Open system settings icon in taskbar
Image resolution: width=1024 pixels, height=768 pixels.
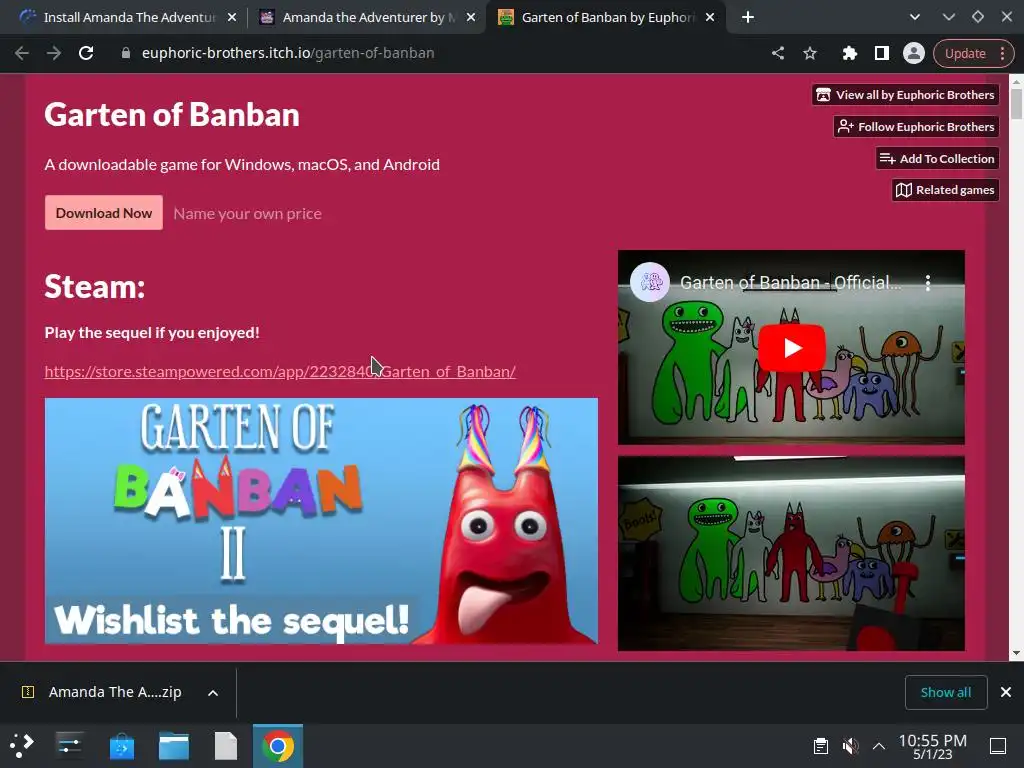point(69,746)
